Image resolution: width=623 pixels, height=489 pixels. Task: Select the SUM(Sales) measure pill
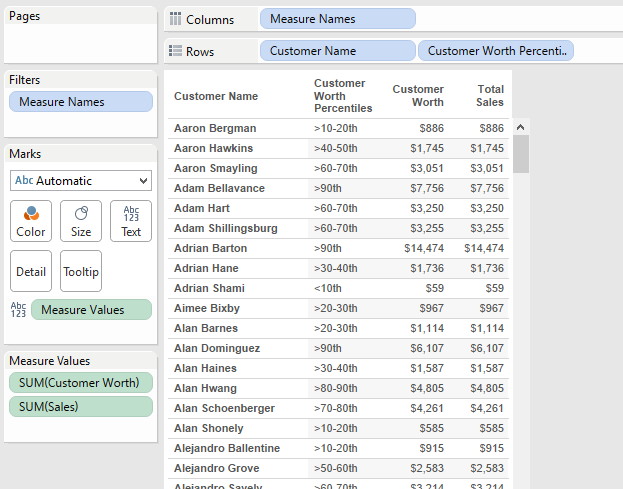(x=81, y=406)
